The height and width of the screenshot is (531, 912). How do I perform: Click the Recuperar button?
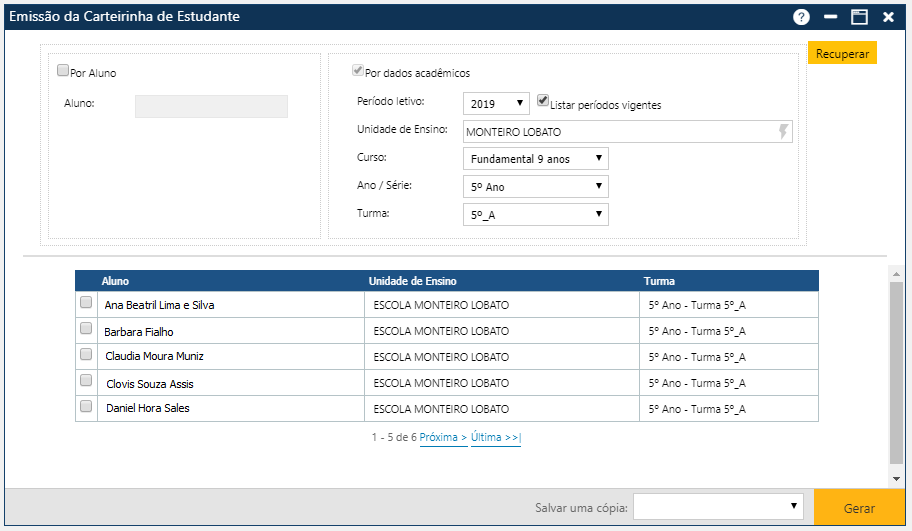842,54
